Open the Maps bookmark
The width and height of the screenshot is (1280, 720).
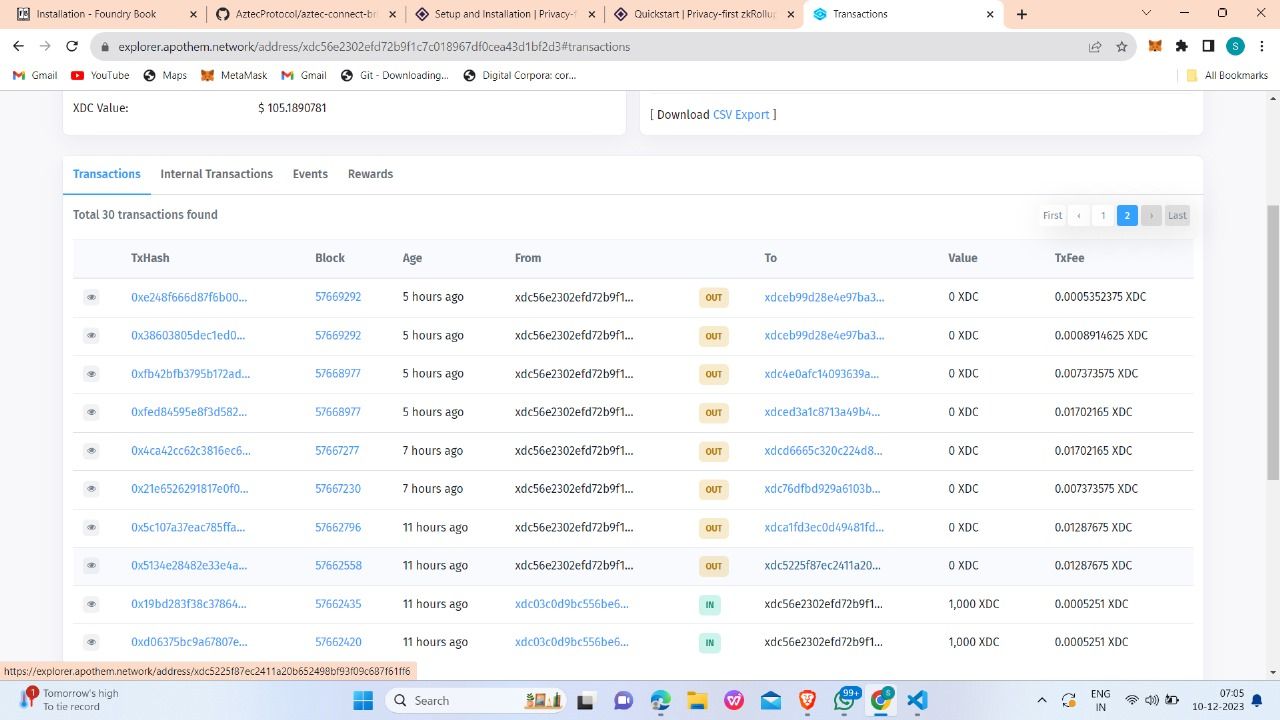165,75
